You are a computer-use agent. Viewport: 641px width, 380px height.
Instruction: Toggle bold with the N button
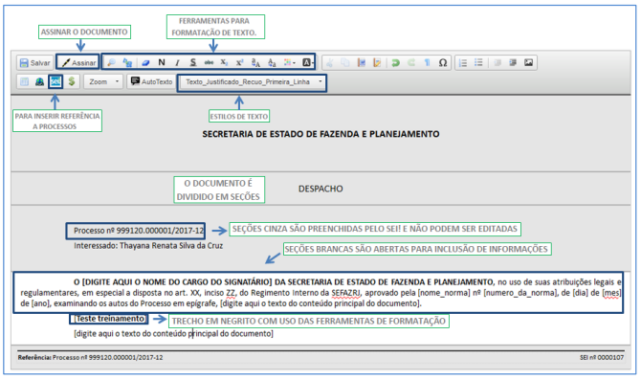pyautogui.click(x=161, y=63)
